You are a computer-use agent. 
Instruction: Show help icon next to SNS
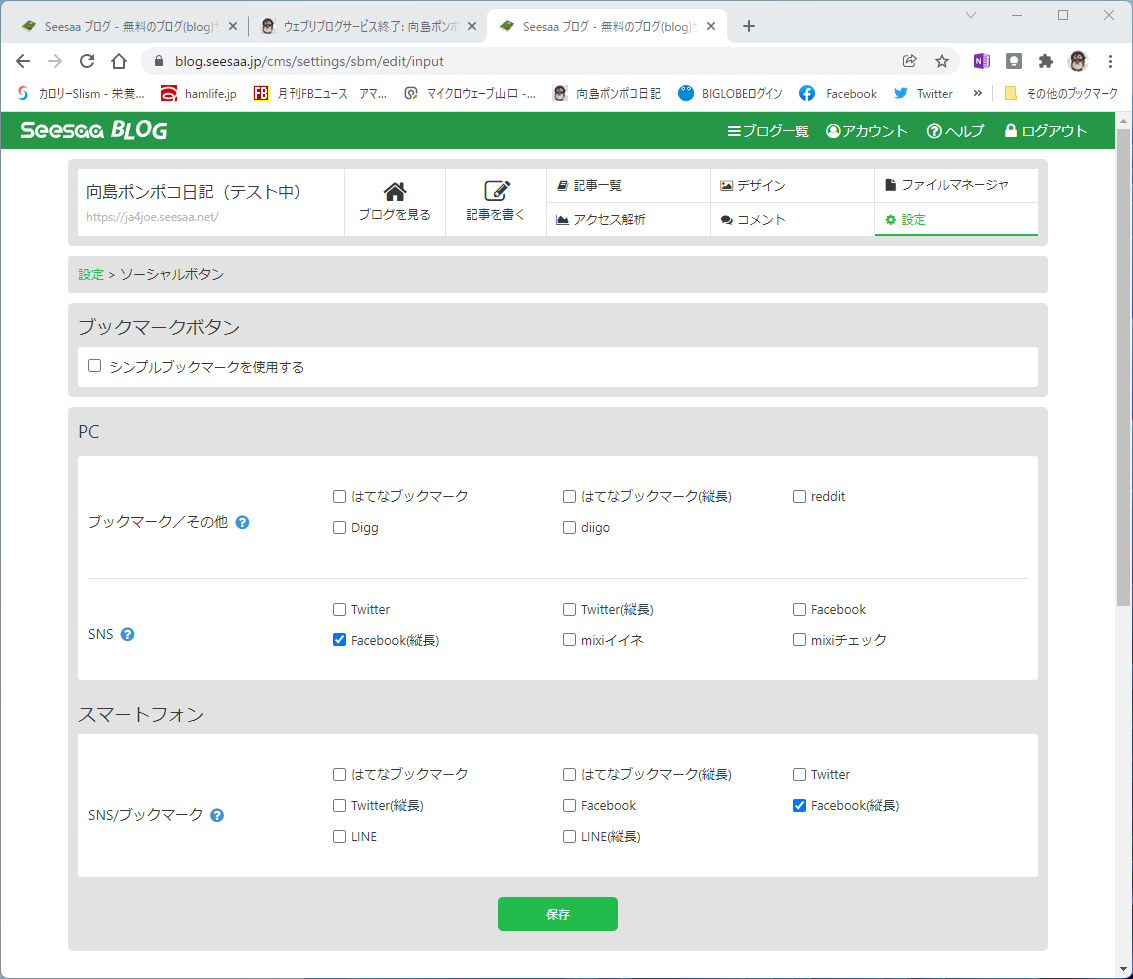click(127, 634)
